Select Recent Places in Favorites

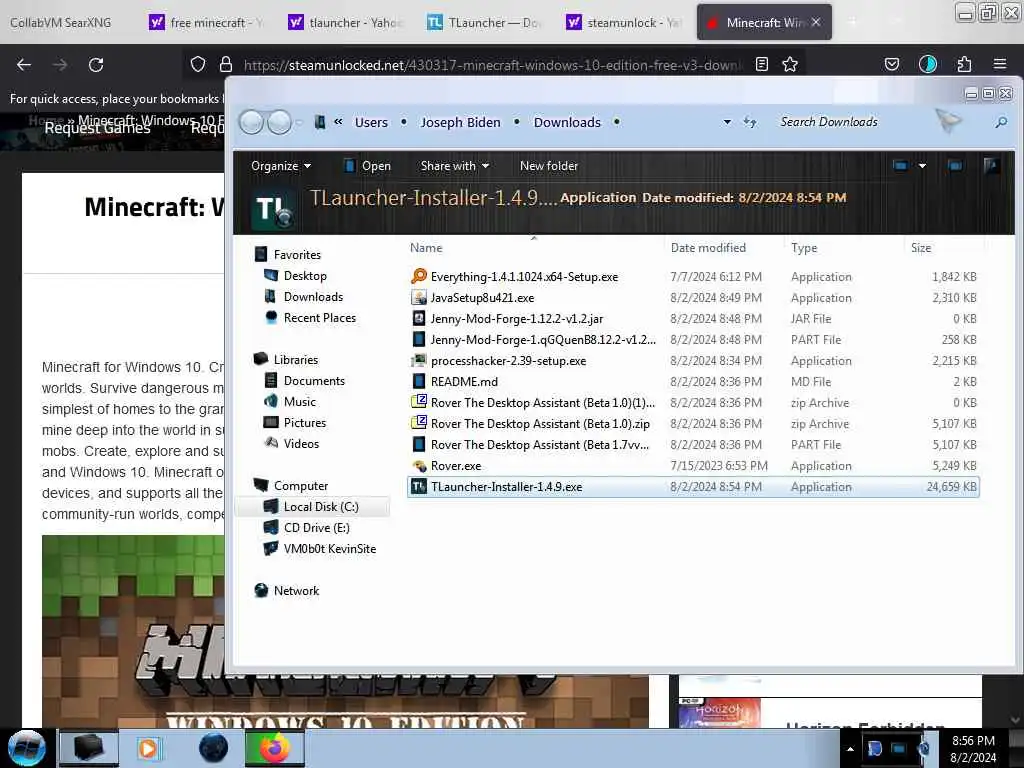coord(319,317)
